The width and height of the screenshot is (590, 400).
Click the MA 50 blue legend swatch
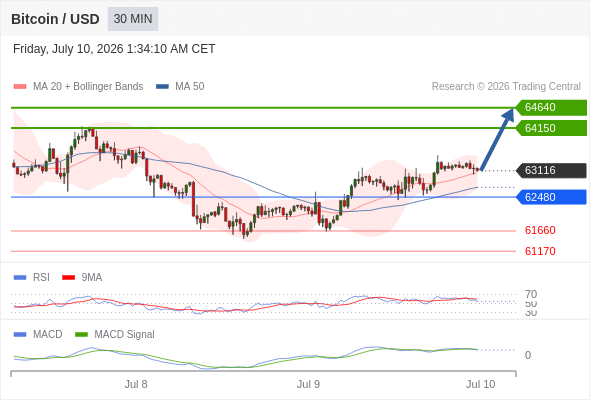(x=162, y=87)
